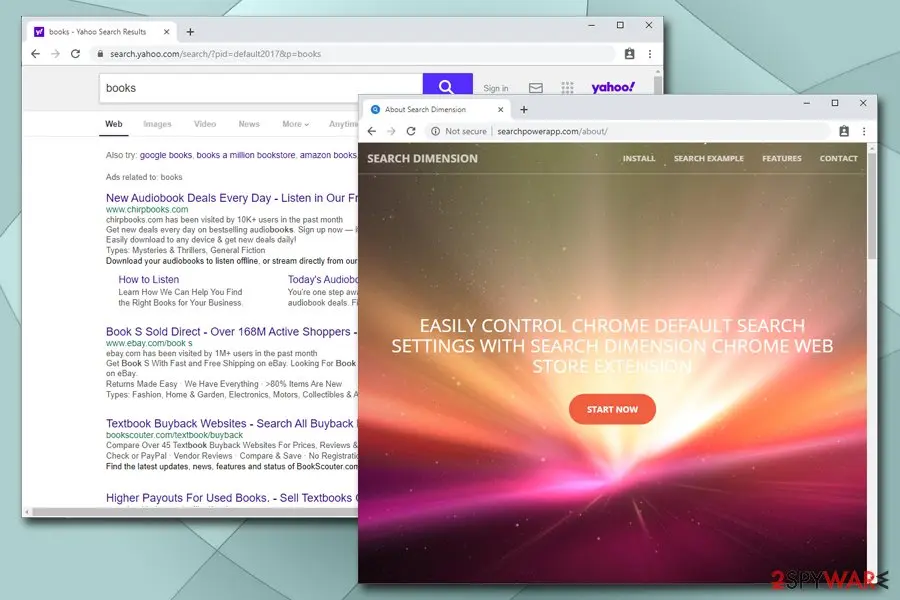The width and height of the screenshot is (900, 600).
Task: Select the Images search tab
Action: point(157,124)
